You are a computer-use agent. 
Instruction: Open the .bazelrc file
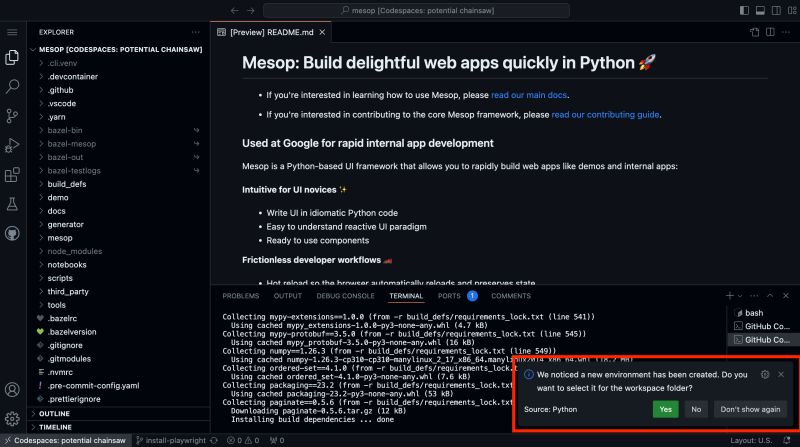[x=118, y=318]
